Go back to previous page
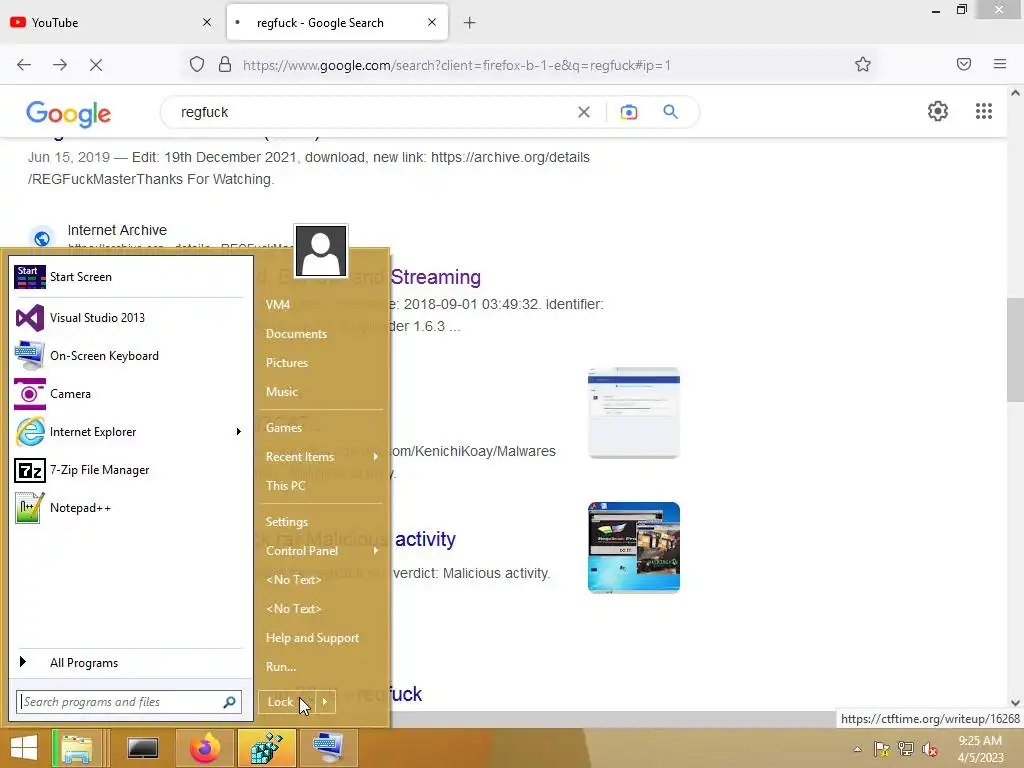 tap(24, 65)
